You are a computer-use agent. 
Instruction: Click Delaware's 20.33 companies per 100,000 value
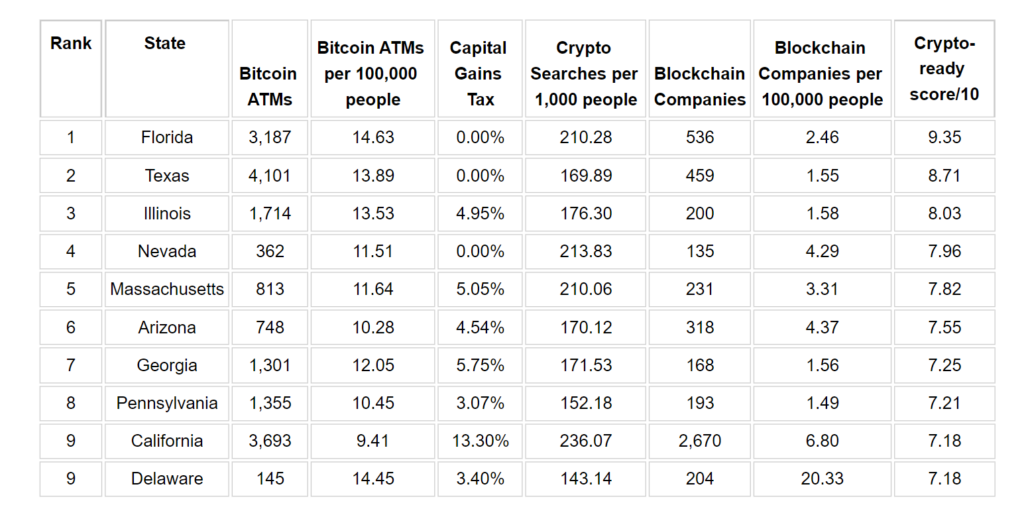point(822,478)
